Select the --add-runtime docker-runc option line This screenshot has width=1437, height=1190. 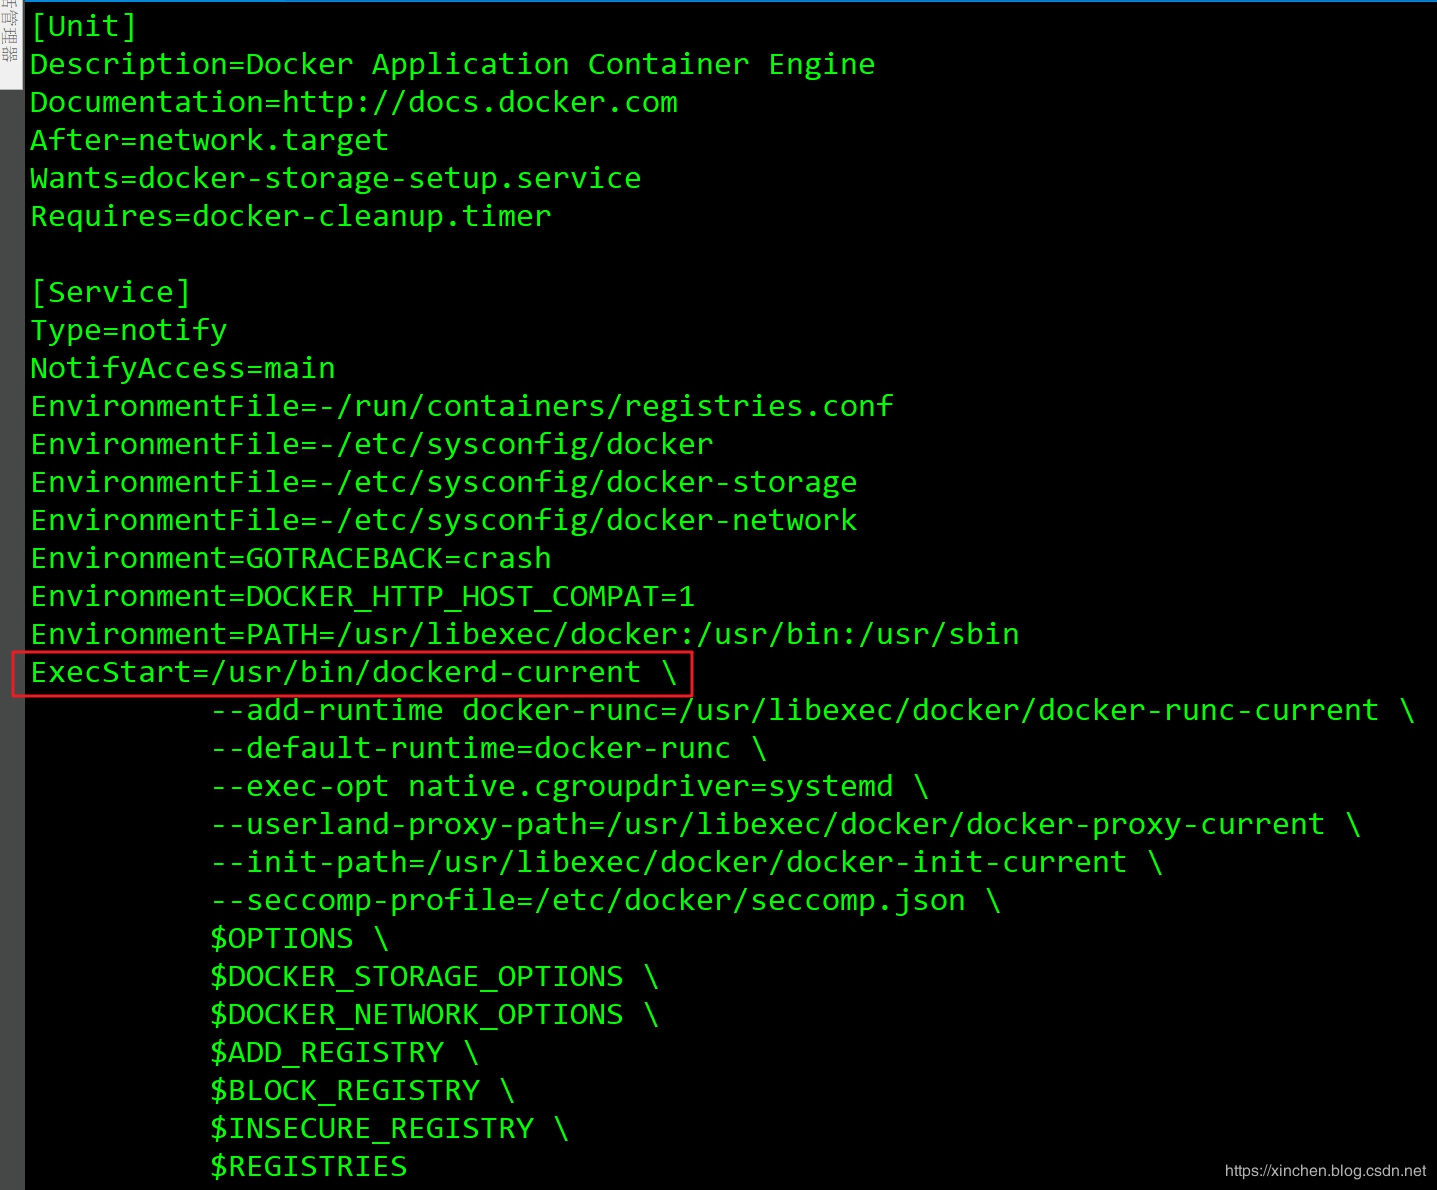pos(813,711)
